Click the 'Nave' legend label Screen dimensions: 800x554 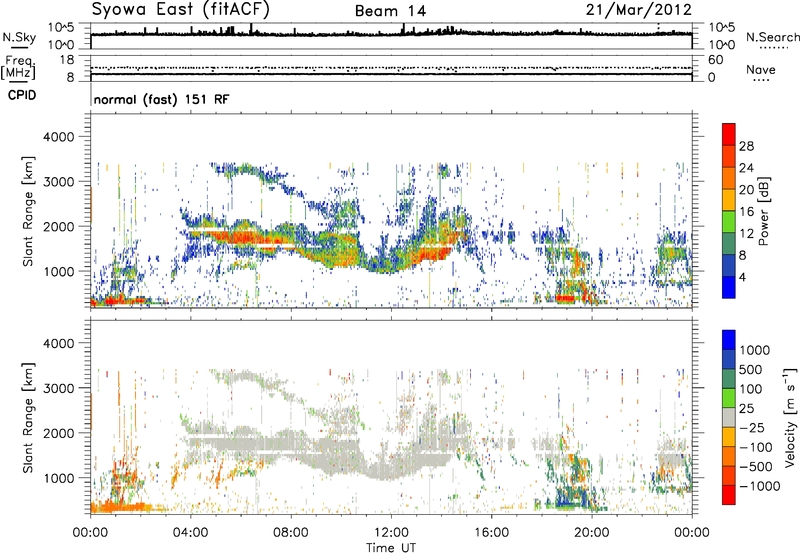pos(761,69)
